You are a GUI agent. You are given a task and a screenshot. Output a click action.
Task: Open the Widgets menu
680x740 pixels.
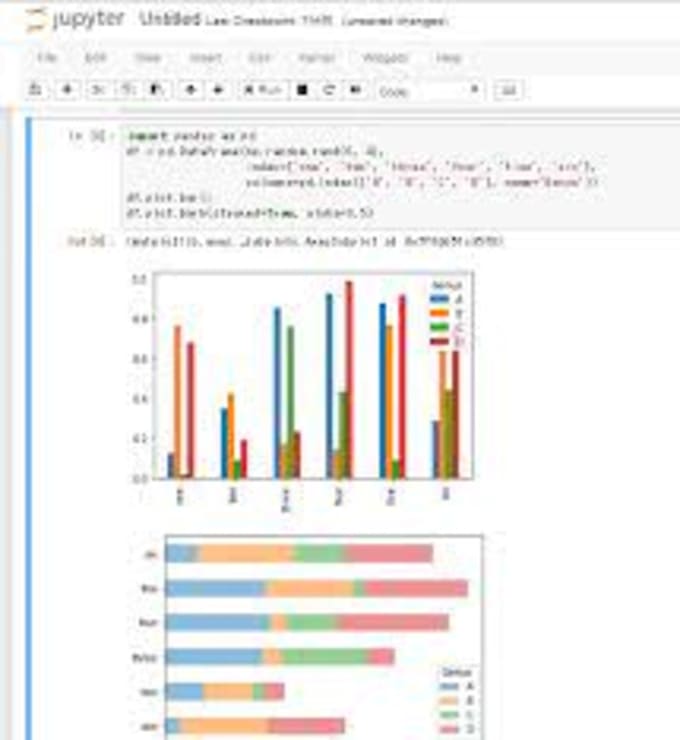point(385,58)
